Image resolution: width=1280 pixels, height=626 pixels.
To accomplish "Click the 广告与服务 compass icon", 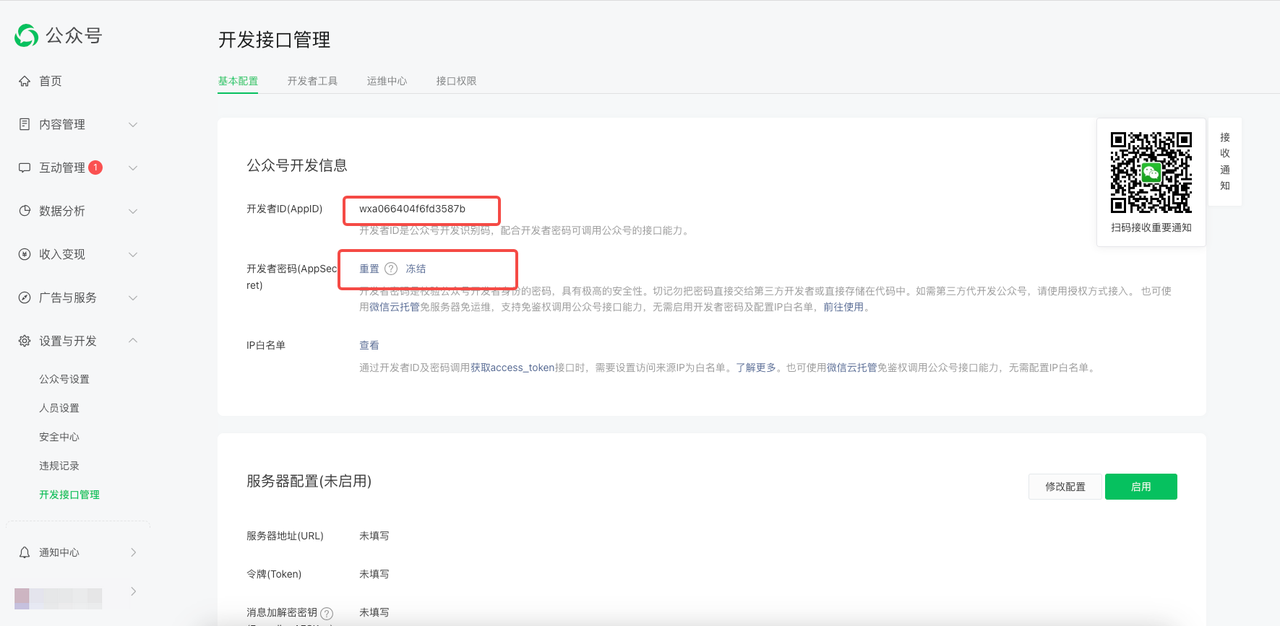I will pos(25,298).
